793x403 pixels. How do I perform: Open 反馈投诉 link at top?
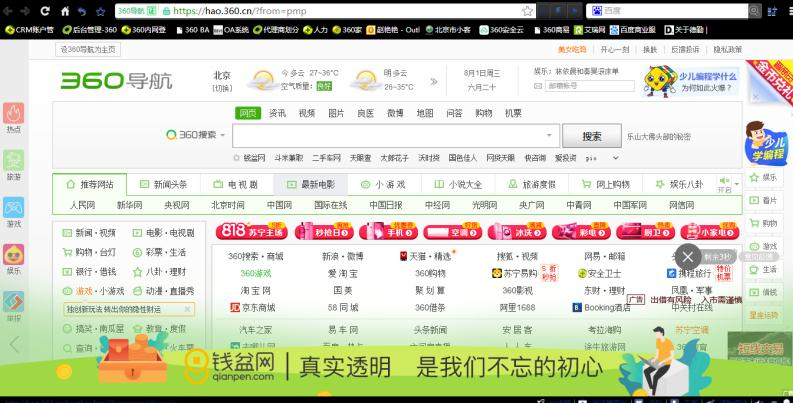[685, 50]
